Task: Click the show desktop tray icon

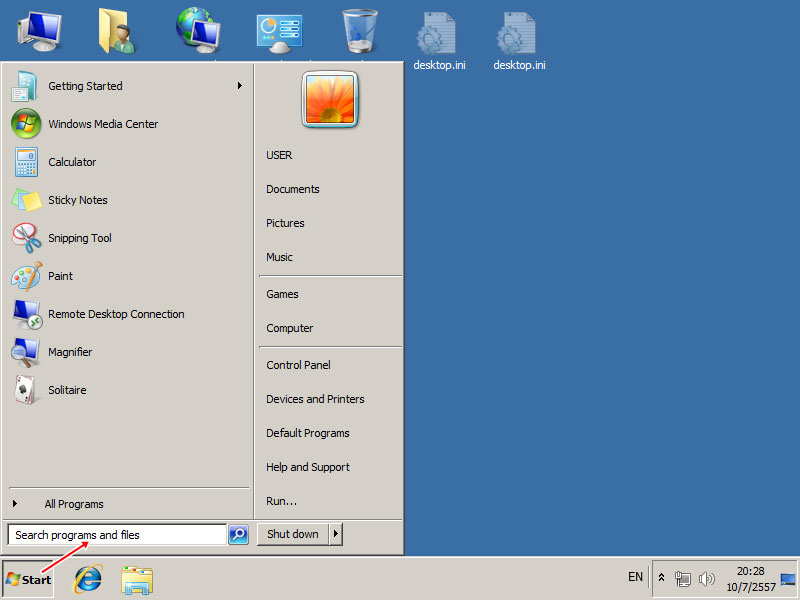Action: tap(788, 579)
